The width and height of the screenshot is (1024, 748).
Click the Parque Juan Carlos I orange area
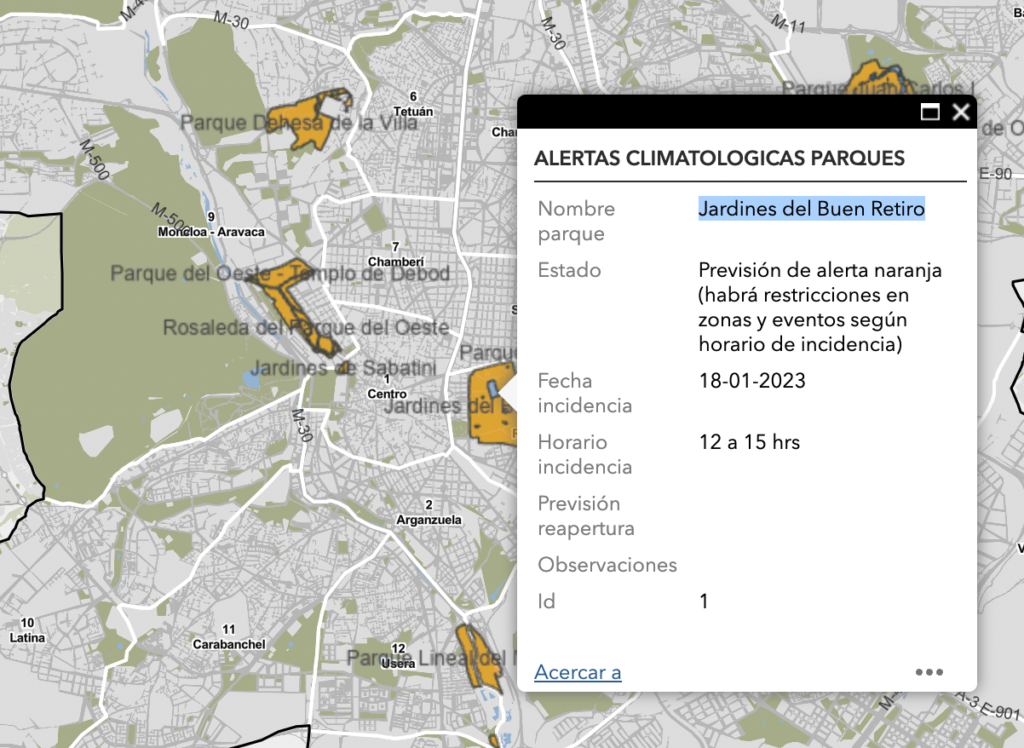coord(868,80)
